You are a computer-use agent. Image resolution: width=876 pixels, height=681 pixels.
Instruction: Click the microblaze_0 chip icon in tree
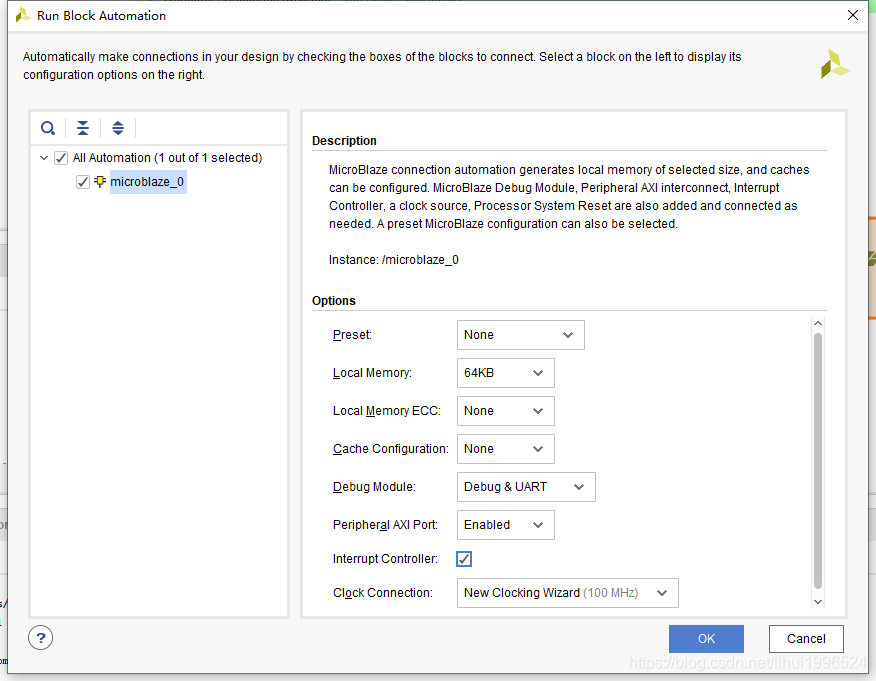pyautogui.click(x=100, y=182)
